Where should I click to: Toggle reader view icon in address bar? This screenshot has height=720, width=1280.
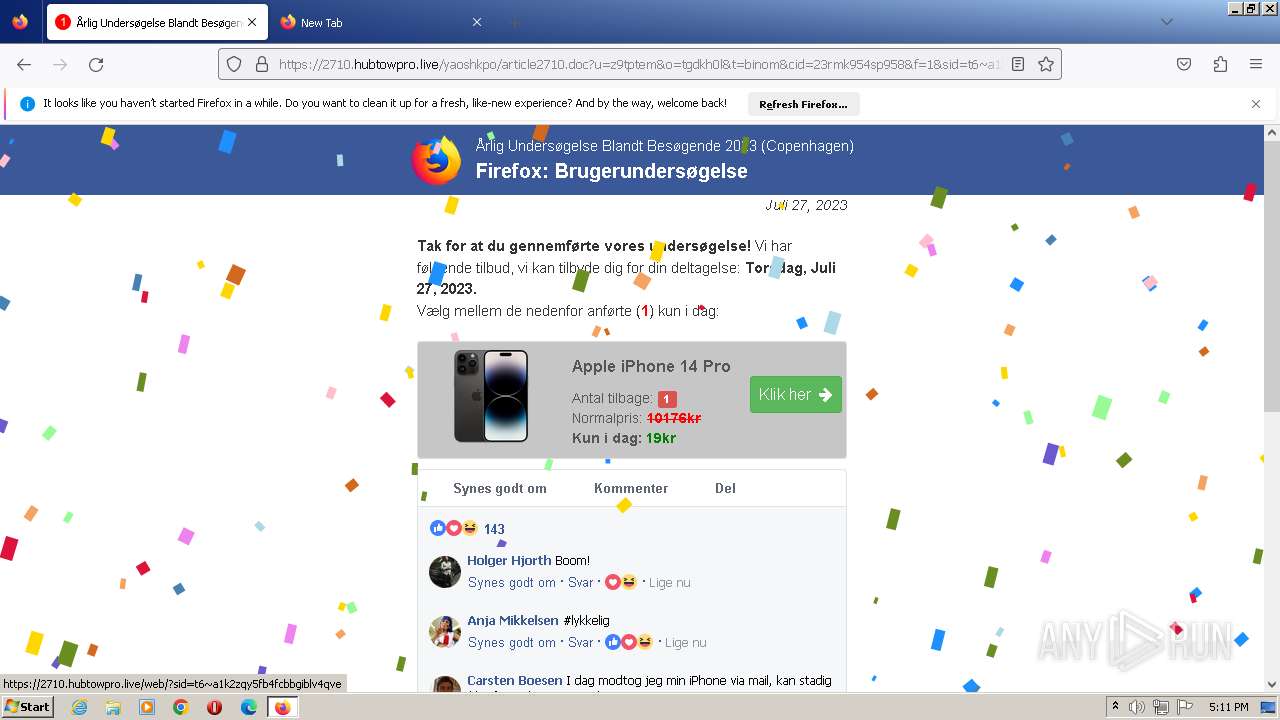click(1018, 64)
